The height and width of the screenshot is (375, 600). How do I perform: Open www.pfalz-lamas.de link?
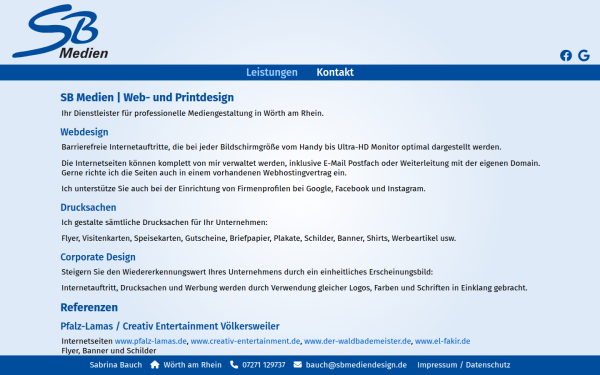click(x=150, y=341)
